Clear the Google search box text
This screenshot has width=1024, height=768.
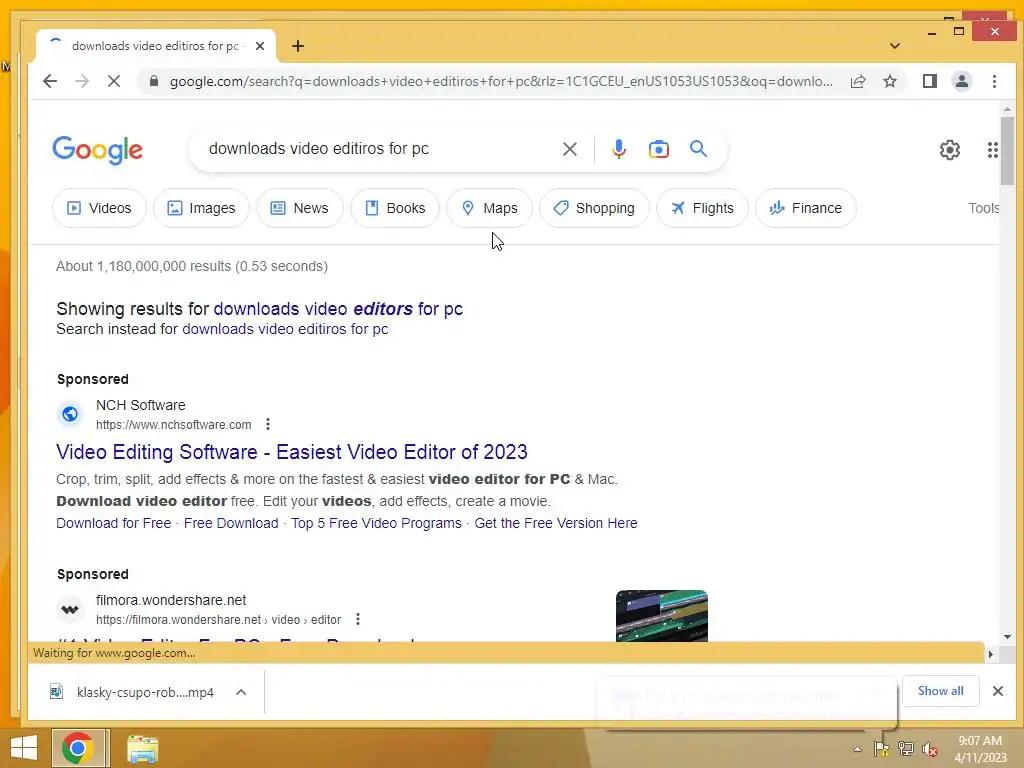point(569,149)
